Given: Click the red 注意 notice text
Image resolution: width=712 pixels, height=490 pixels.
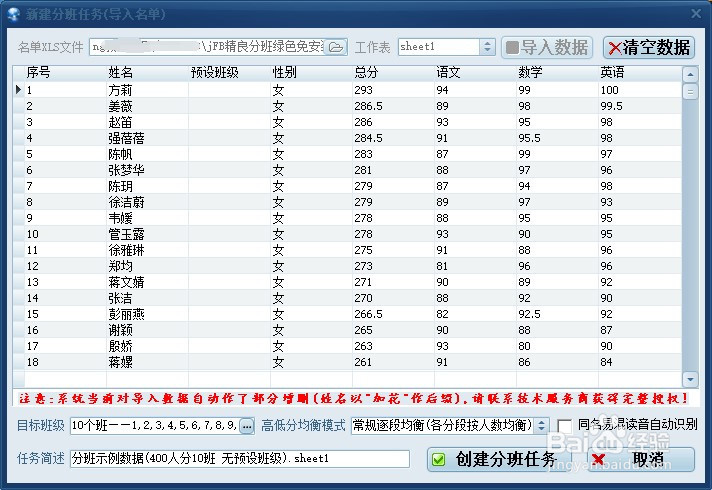Looking at the screenshot, I should pyautogui.click(x=354, y=399).
